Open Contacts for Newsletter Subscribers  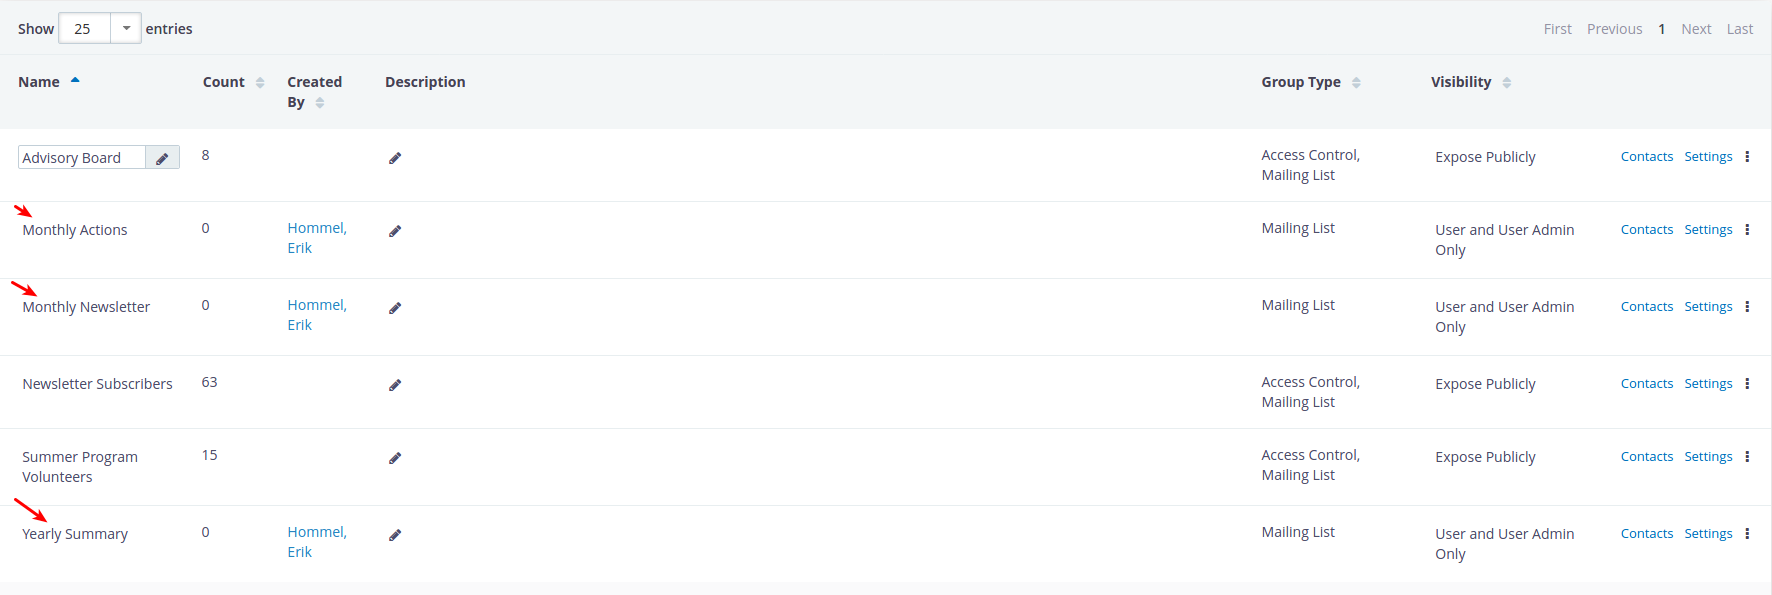pos(1646,384)
